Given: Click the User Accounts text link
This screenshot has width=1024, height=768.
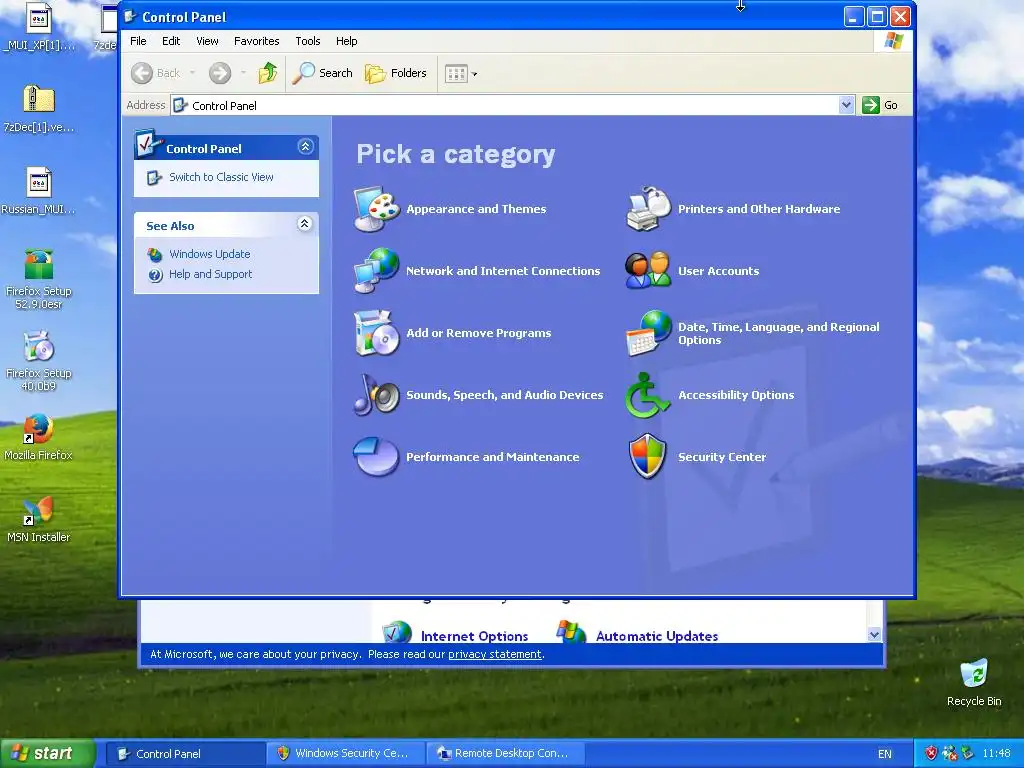Looking at the screenshot, I should [x=718, y=271].
